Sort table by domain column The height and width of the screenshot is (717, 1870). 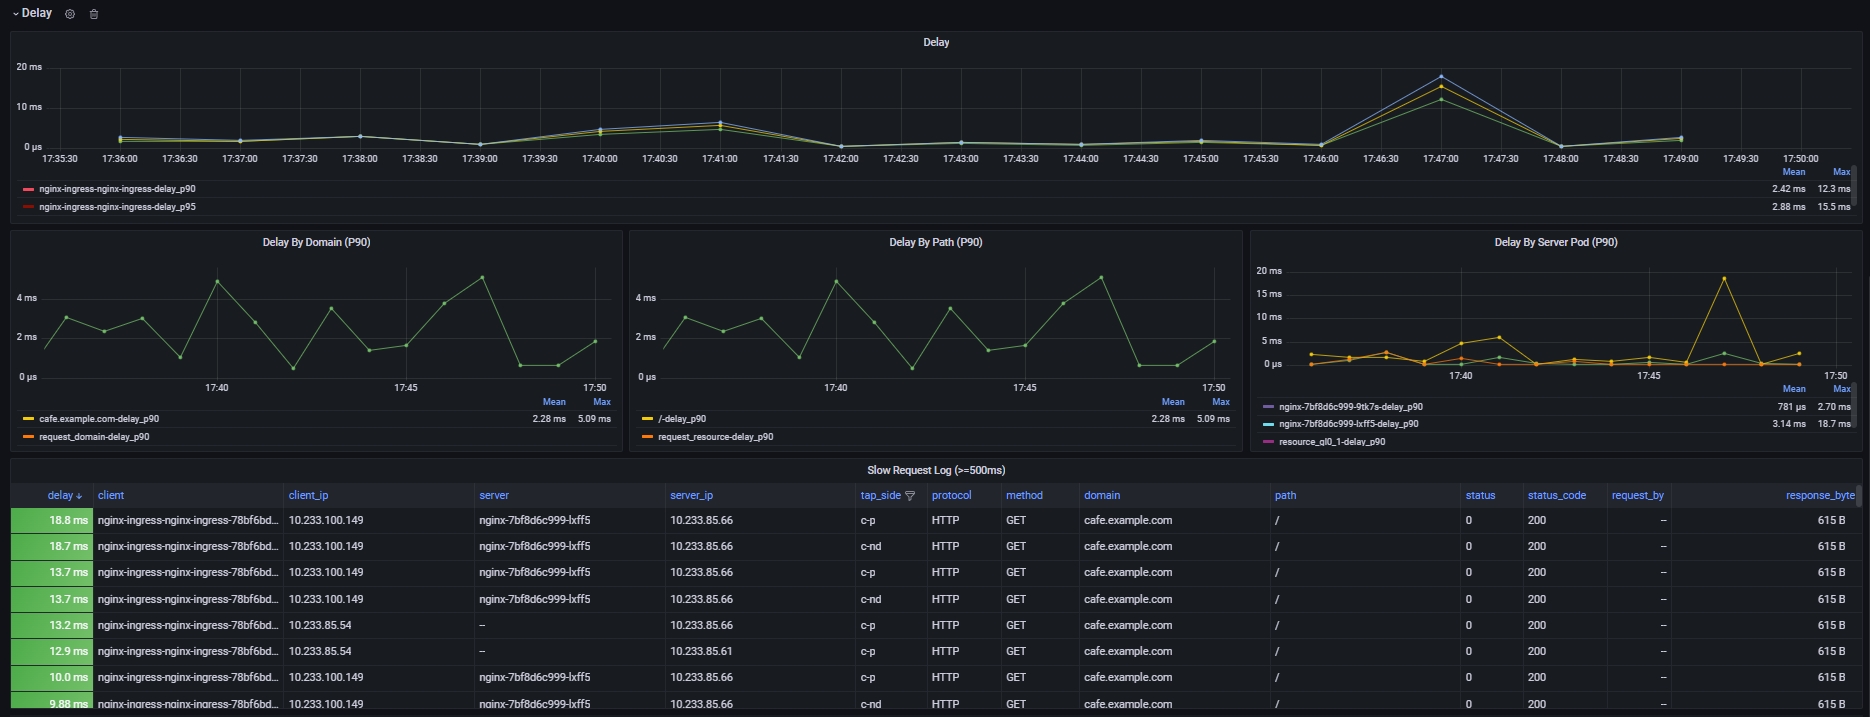tap(1102, 496)
